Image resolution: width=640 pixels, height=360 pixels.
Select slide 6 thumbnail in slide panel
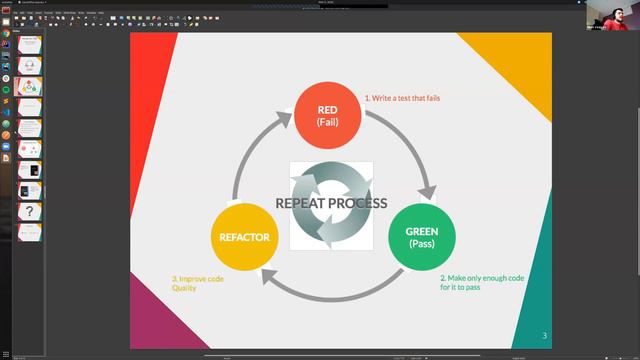(29, 149)
